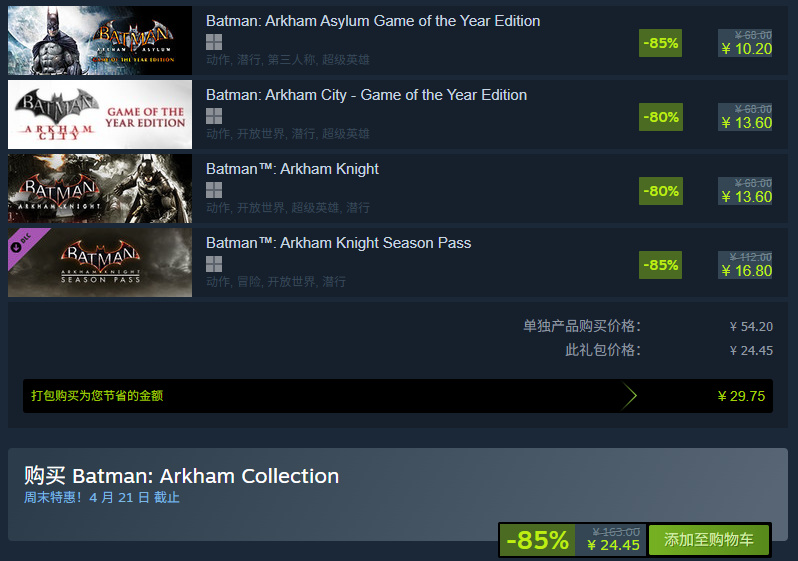Image resolution: width=798 pixels, height=561 pixels.
Task: Click the 购买 Batman: Arkham Collection heading
Action: (181, 476)
